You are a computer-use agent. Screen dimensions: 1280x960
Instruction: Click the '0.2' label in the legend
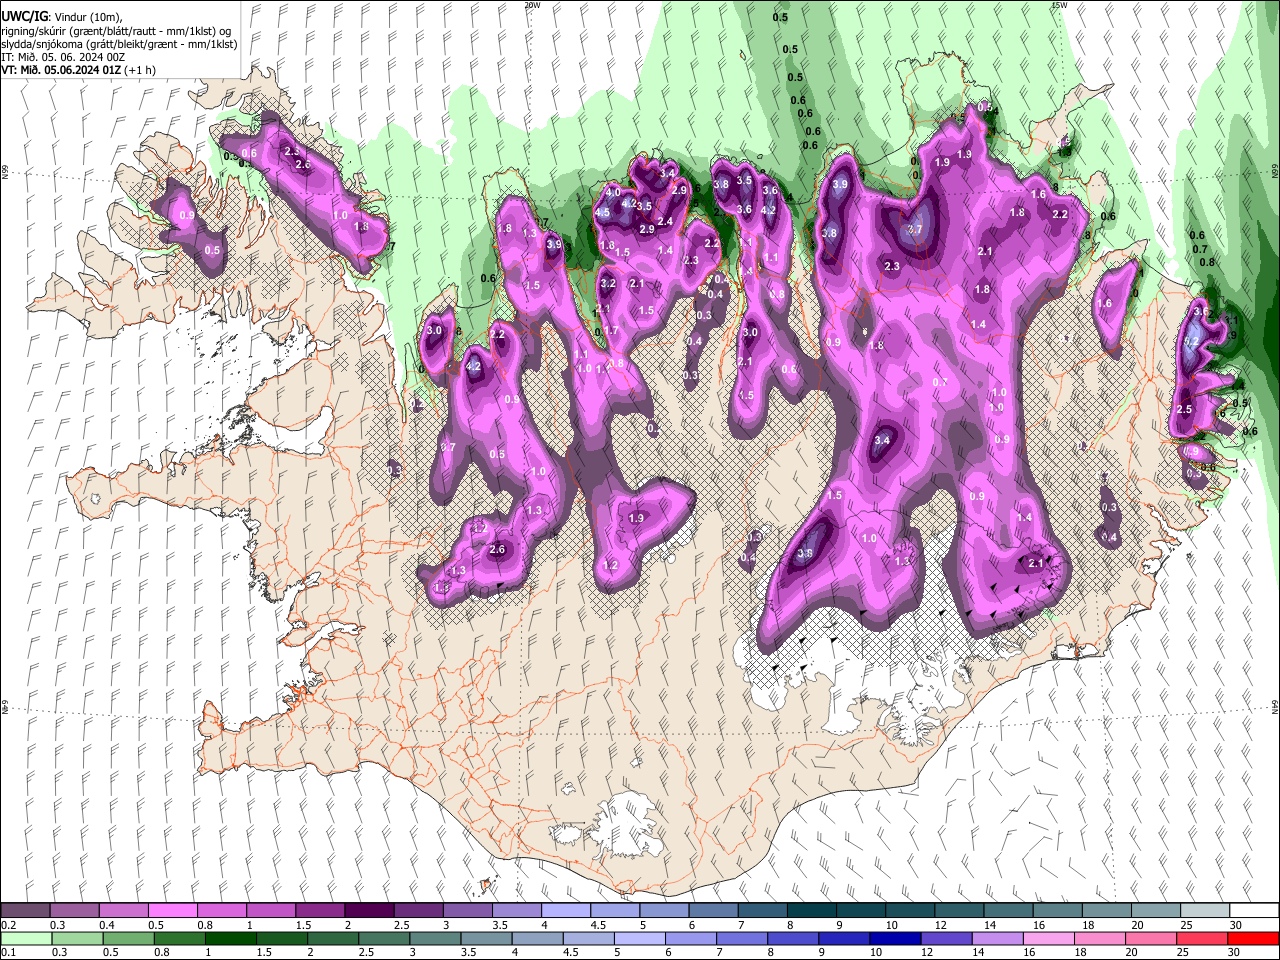click(x=8, y=925)
